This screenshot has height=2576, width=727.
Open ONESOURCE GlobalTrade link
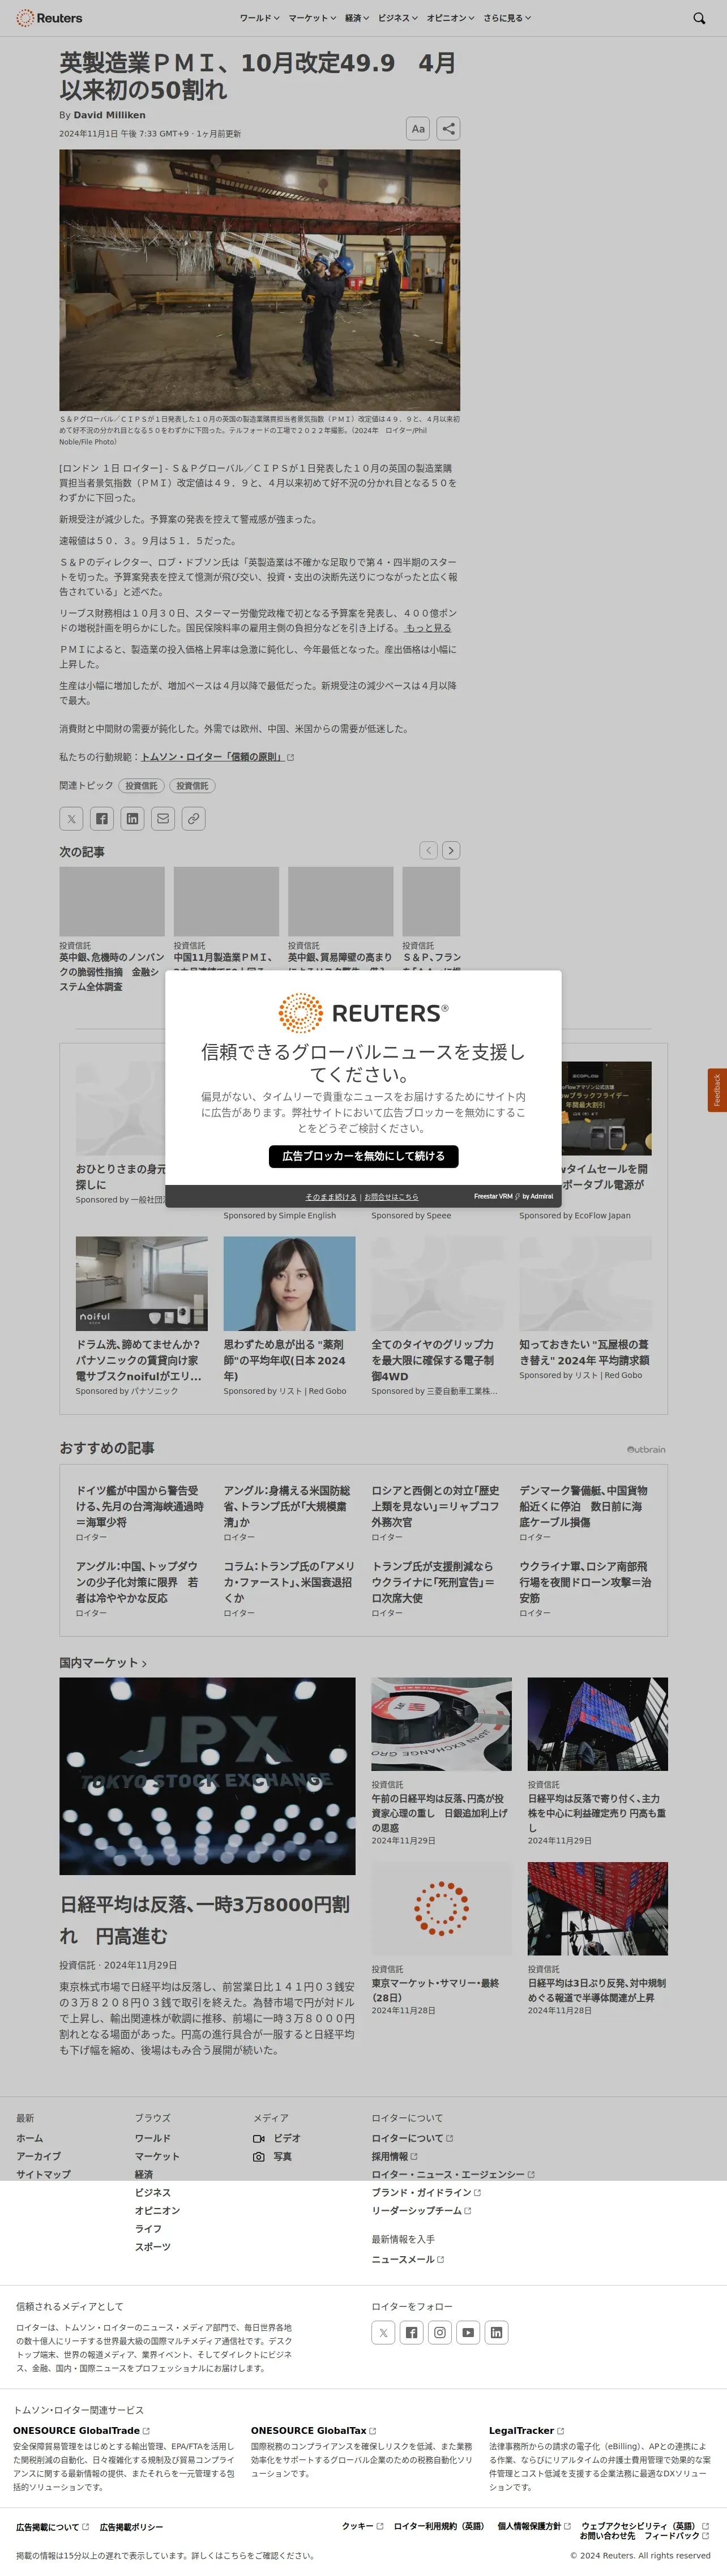click(x=81, y=2430)
